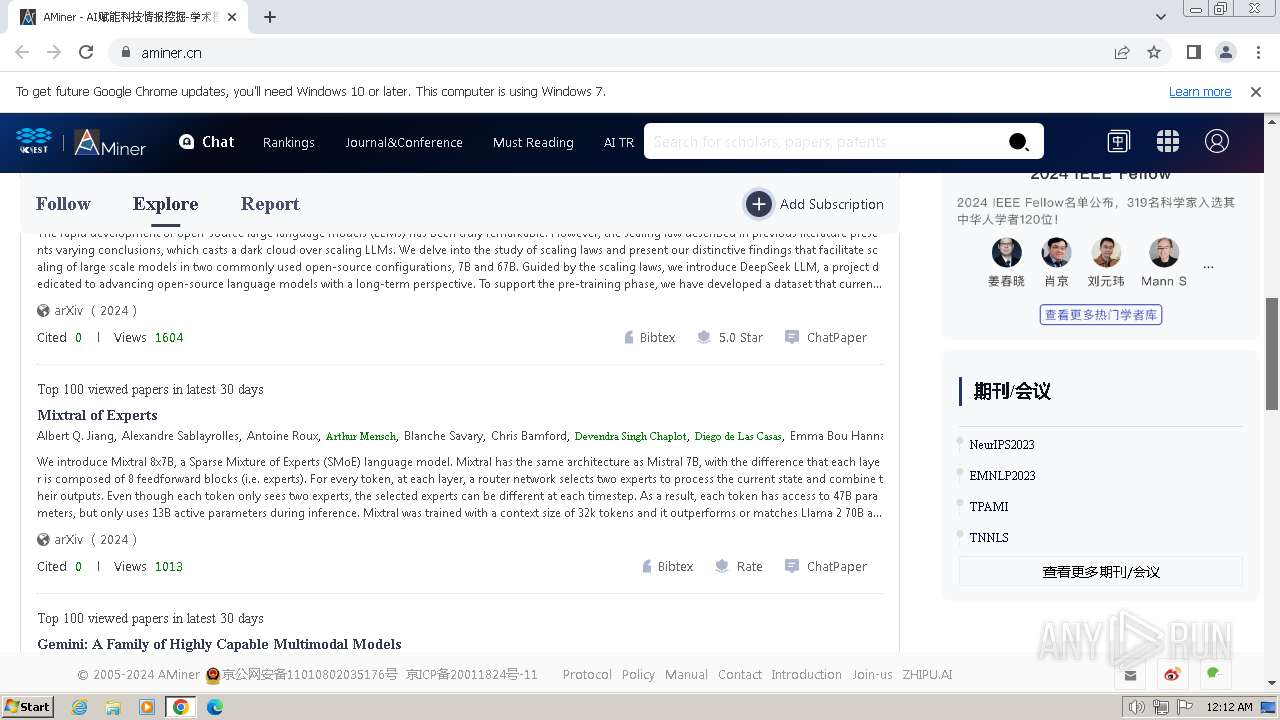Click the share page icon in address bar
This screenshot has width=1280, height=720.
click(1122, 52)
